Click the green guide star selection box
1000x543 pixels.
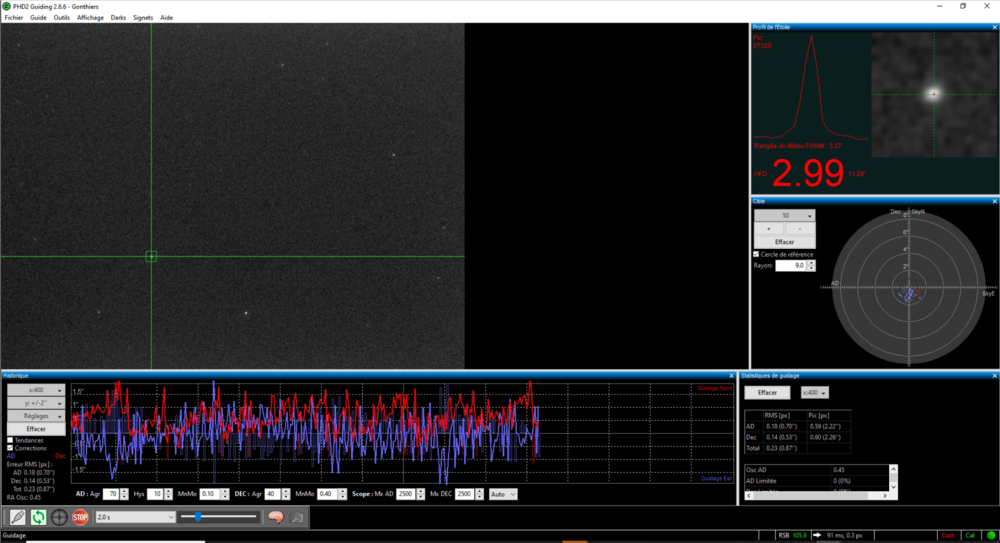(x=151, y=257)
